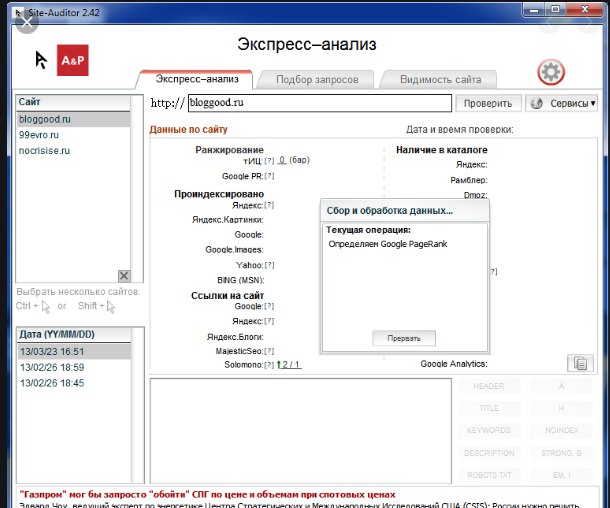Viewport: 610px width, 508px height.
Task: Open Видимость сайта tab
Action: click(x=440, y=79)
